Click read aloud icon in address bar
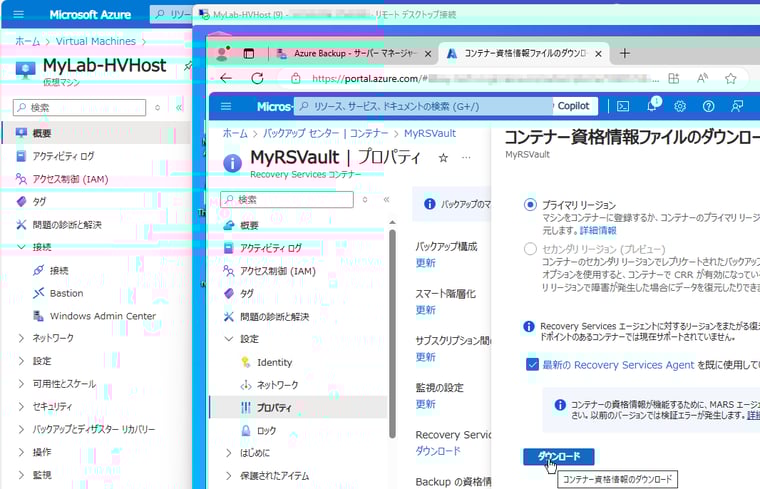The width and height of the screenshot is (760, 489). tap(702, 78)
